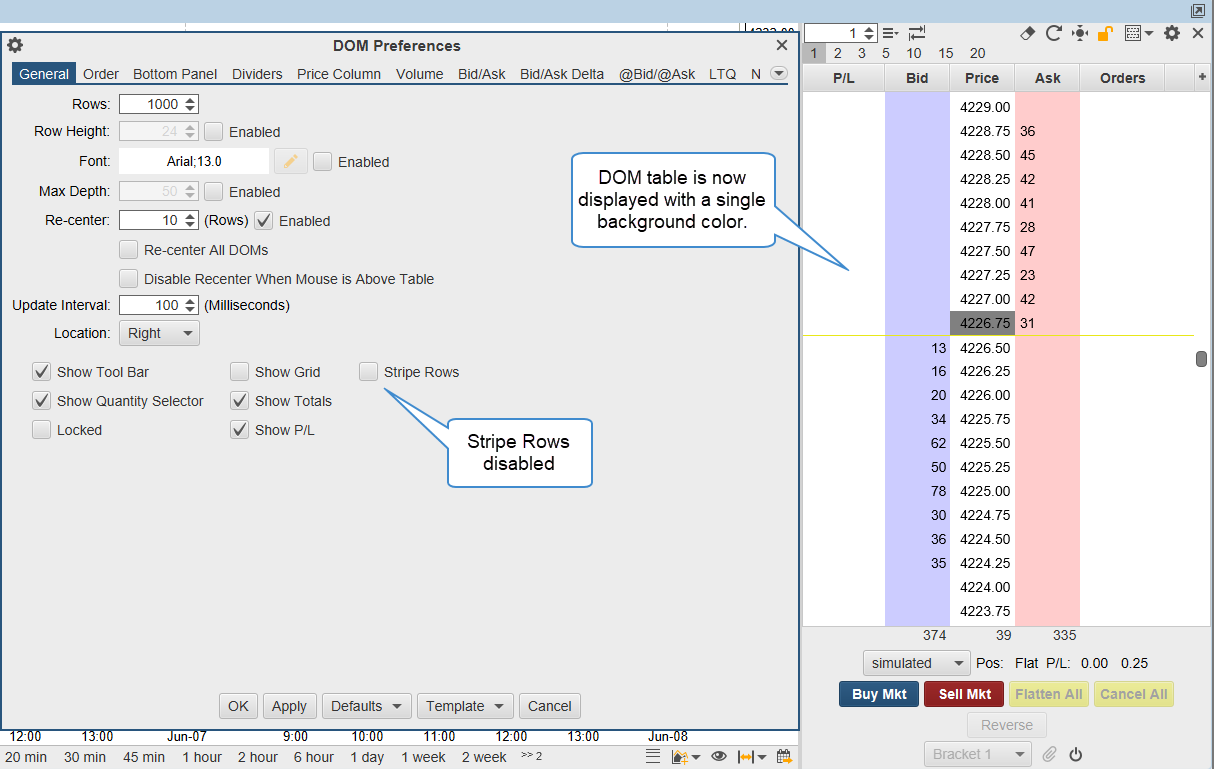Click the refresh arrow icon in DOM toolbar
This screenshot has width=1214, height=769.
1053,33
